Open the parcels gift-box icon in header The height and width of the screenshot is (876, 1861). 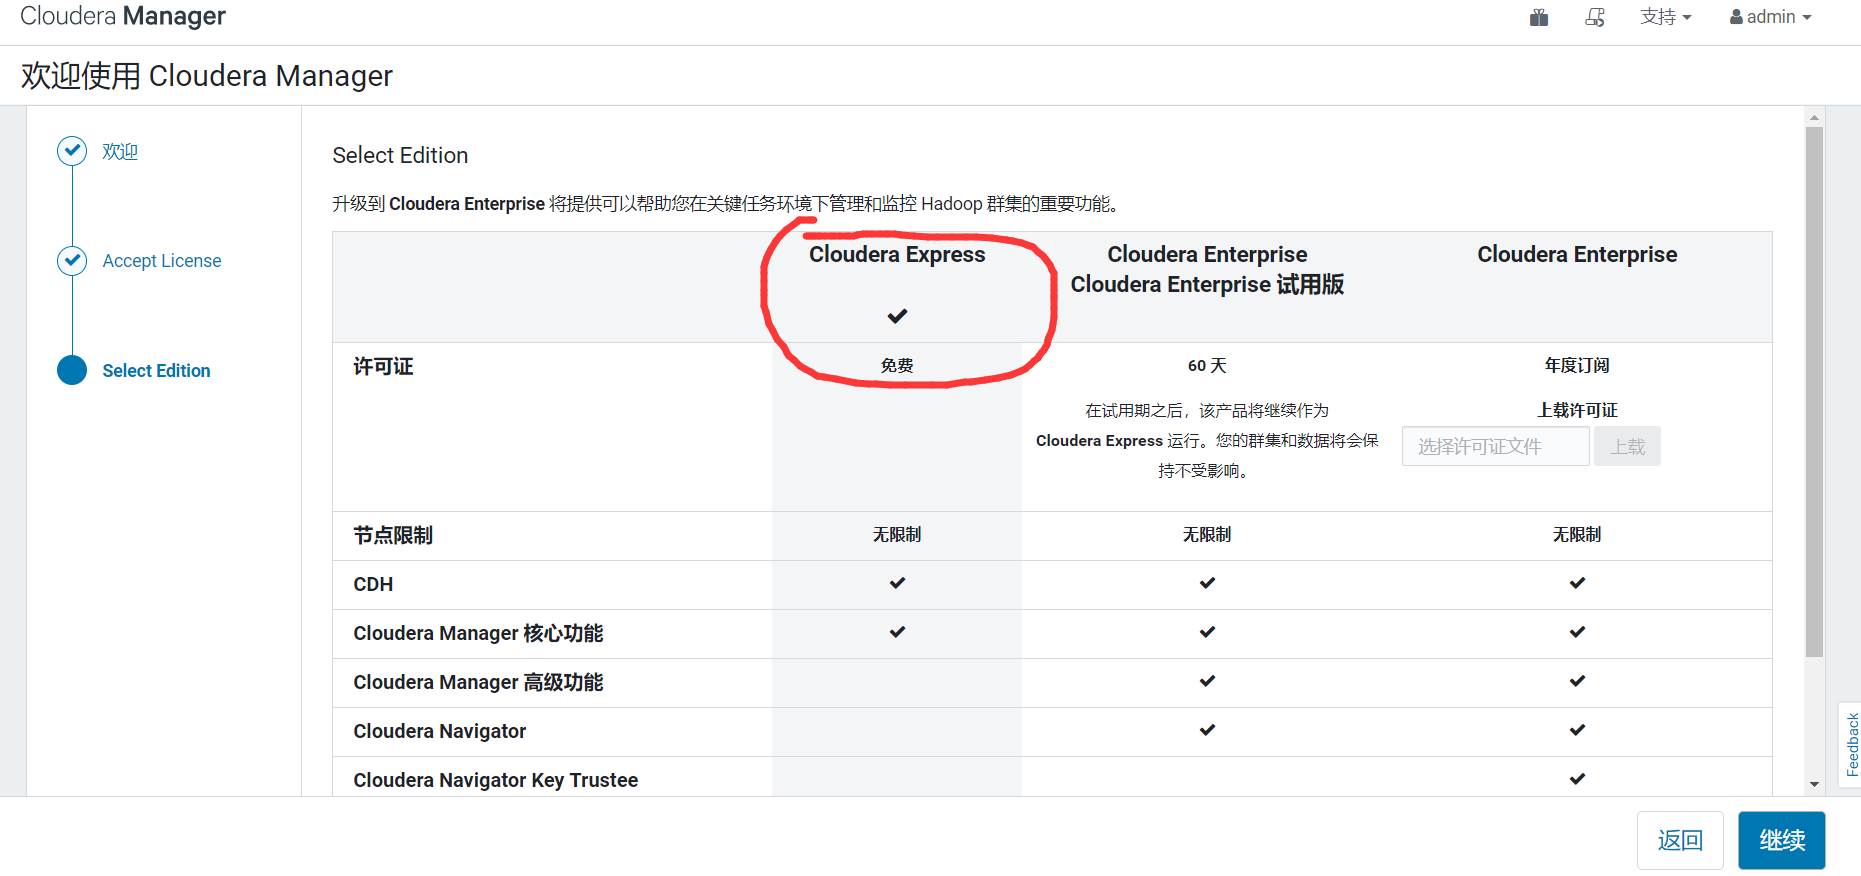click(x=1539, y=17)
